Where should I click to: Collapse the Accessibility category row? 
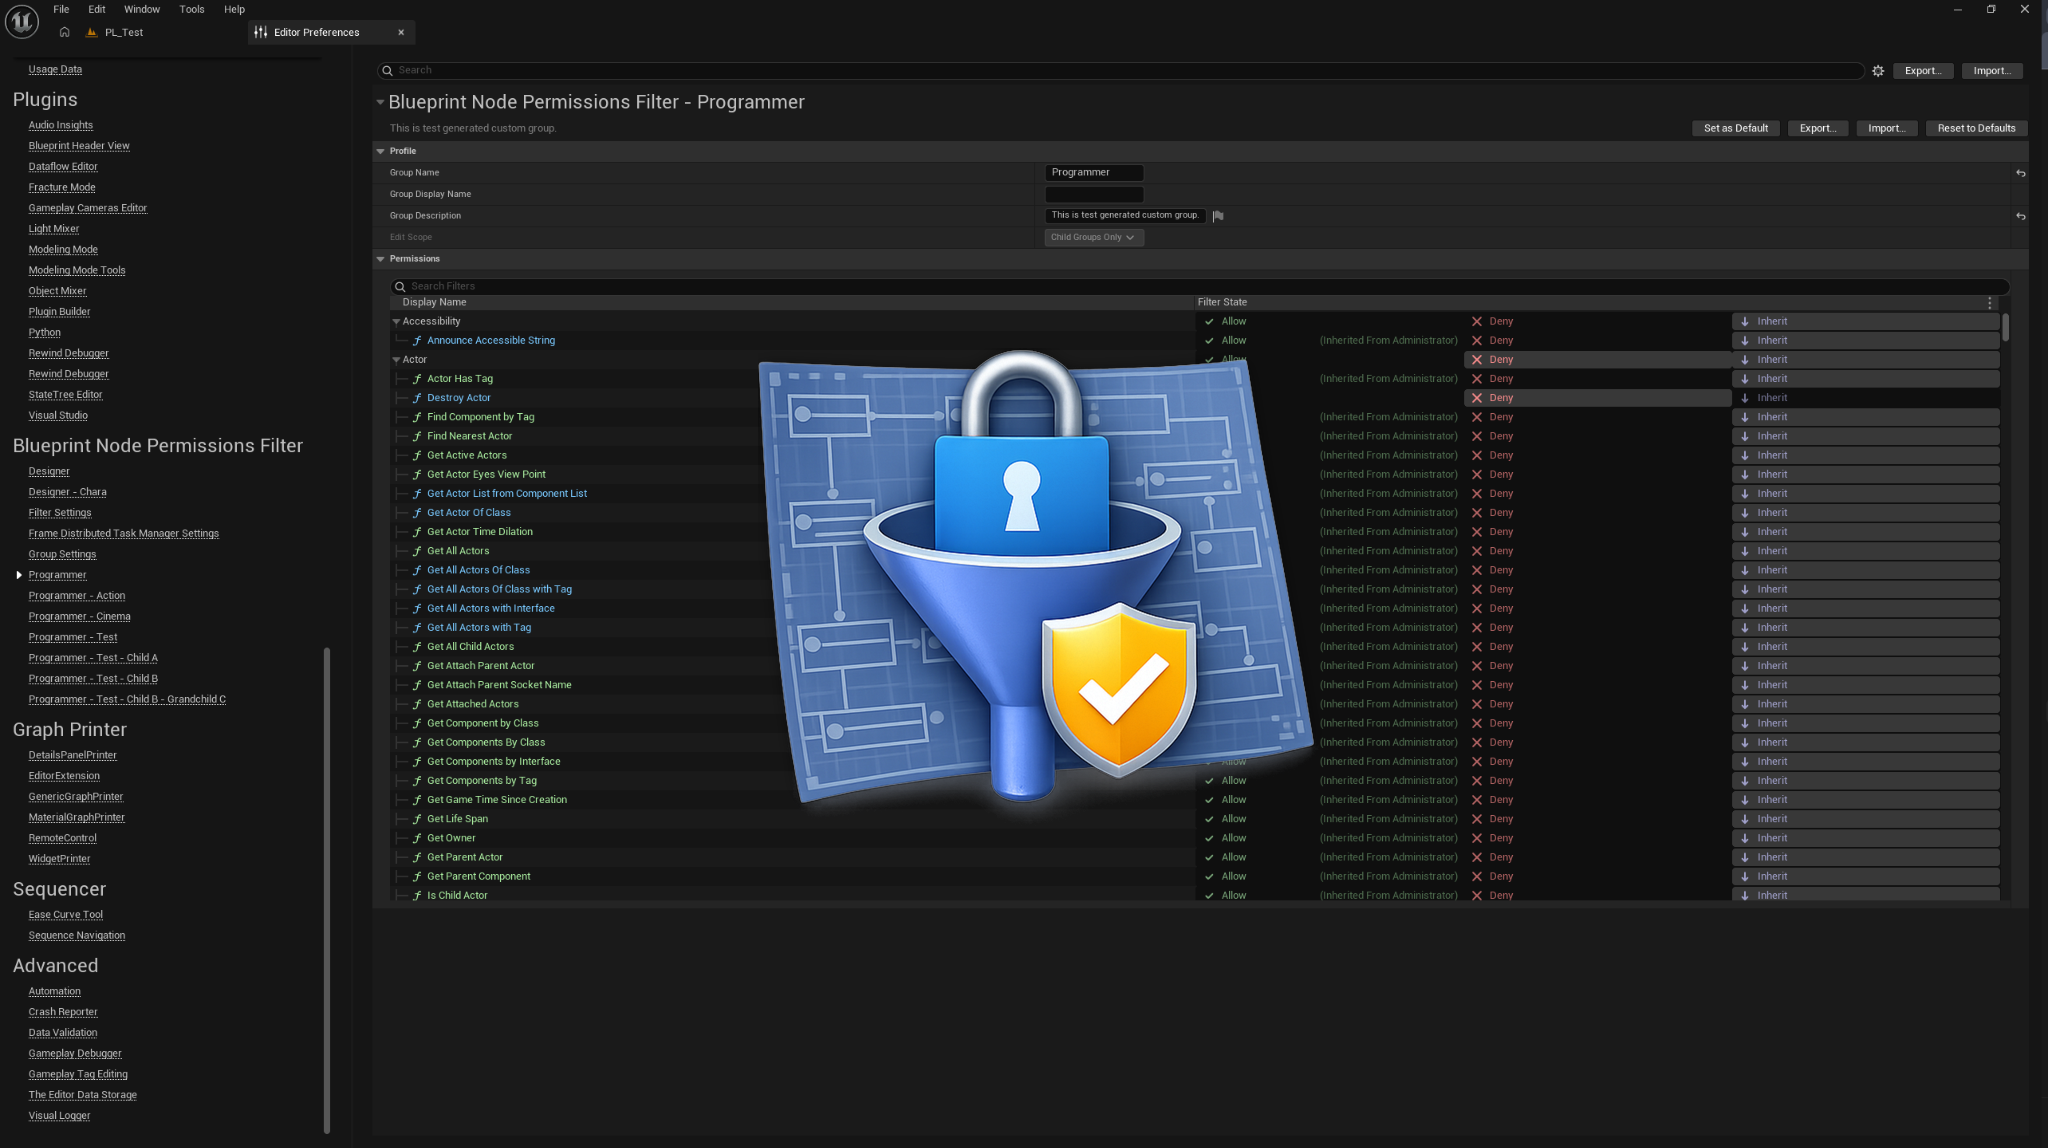click(x=396, y=322)
